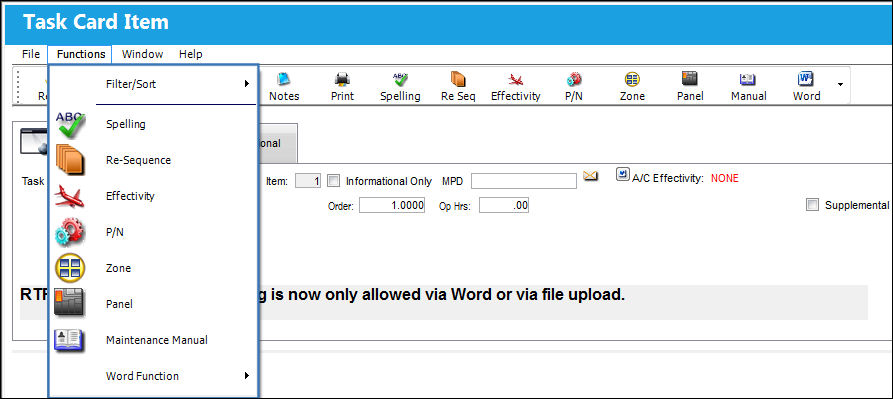
Task: Click the A/C Effectivity icon button
Action: 622,174
